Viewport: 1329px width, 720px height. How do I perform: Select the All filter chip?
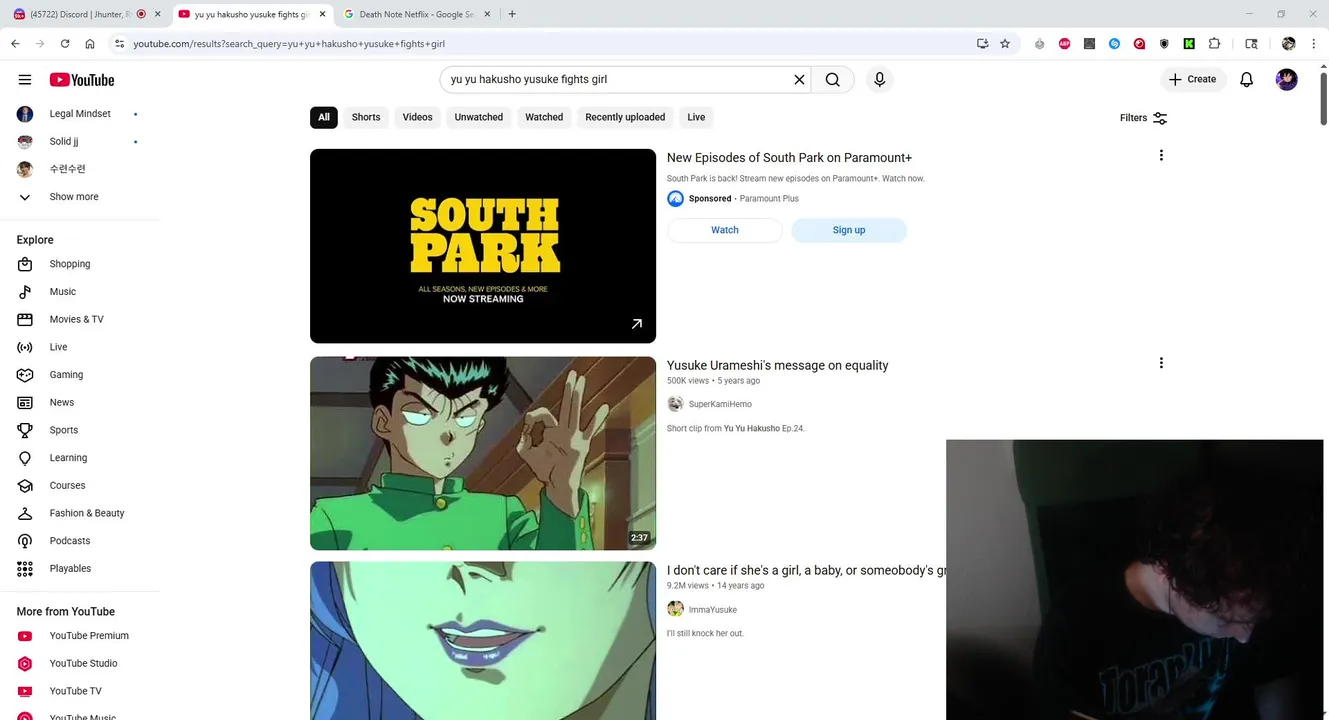click(324, 117)
